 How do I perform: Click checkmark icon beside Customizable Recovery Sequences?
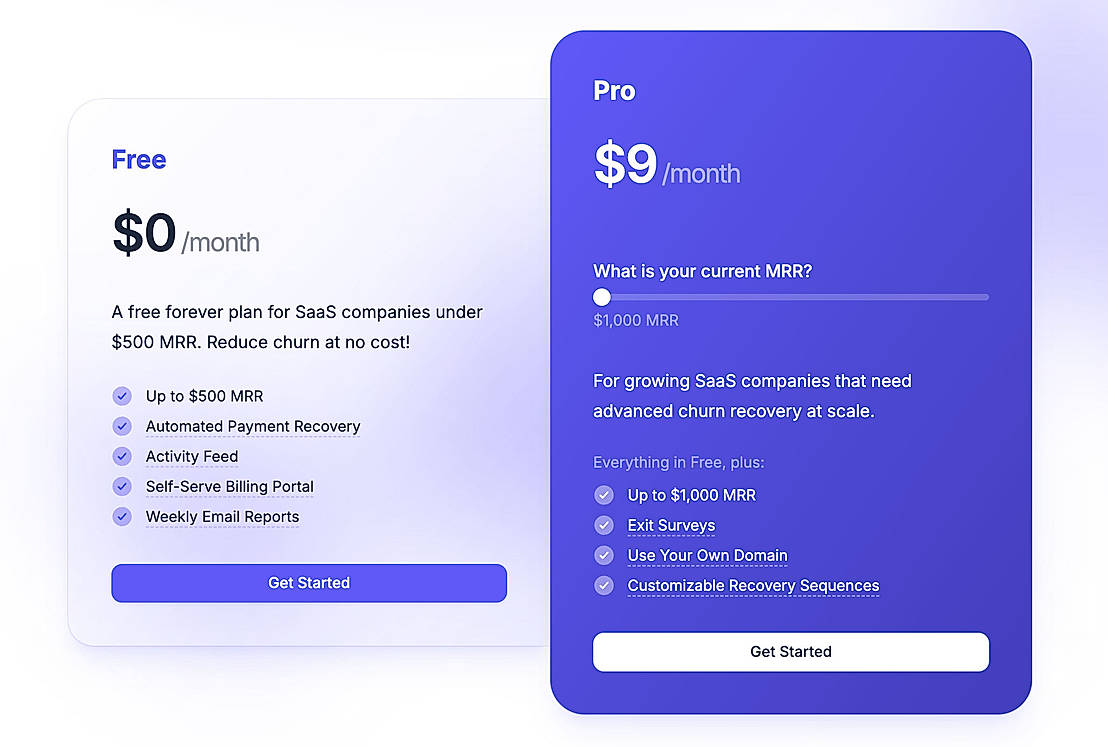pos(604,585)
